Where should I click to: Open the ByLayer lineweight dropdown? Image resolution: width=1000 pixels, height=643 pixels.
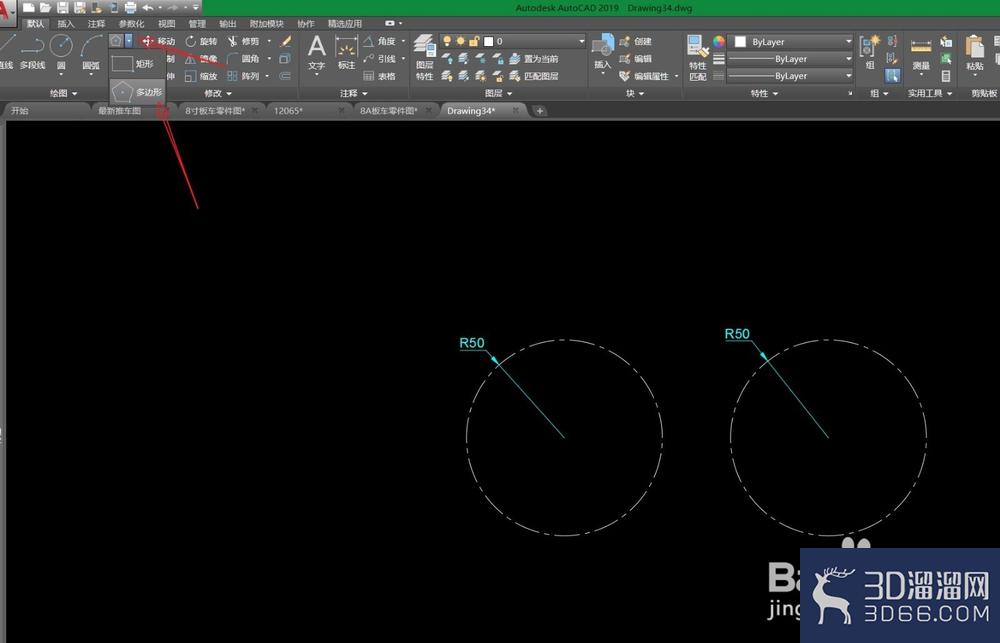click(791, 59)
